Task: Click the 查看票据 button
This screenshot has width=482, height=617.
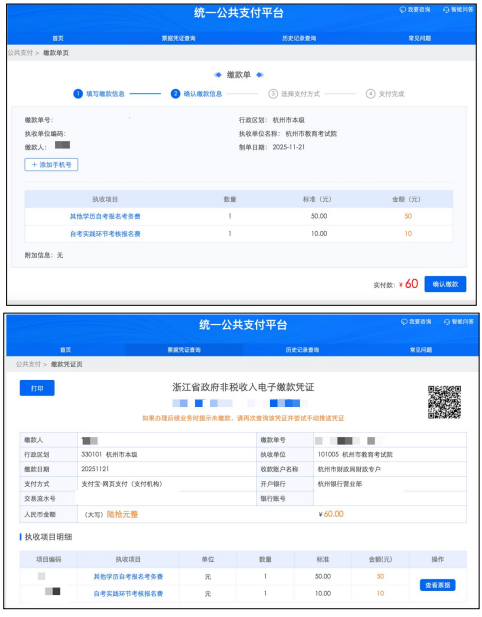Action: click(x=438, y=585)
